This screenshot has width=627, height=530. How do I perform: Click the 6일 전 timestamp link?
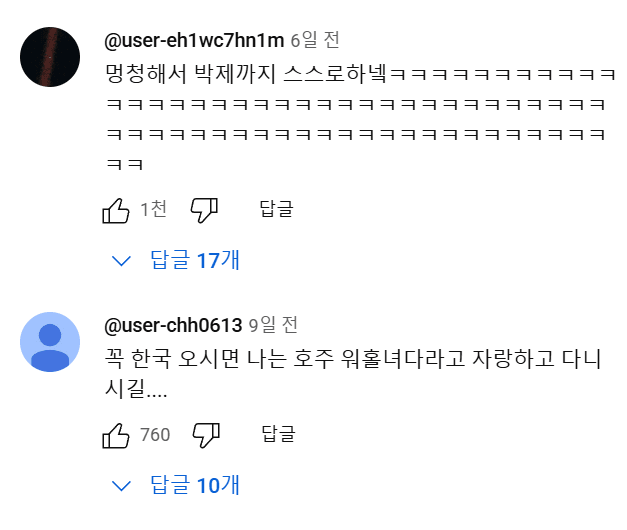pos(314,40)
